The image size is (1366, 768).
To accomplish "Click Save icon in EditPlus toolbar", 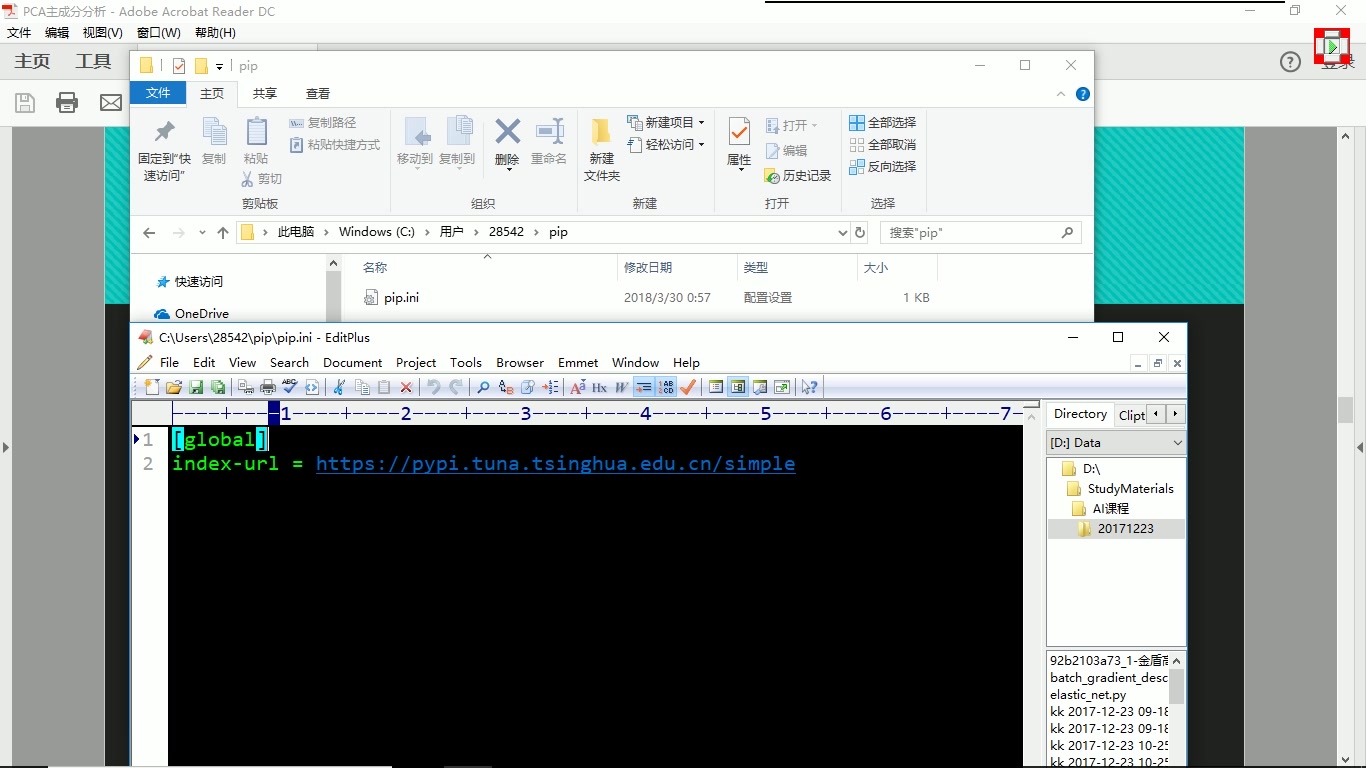I will [196, 387].
